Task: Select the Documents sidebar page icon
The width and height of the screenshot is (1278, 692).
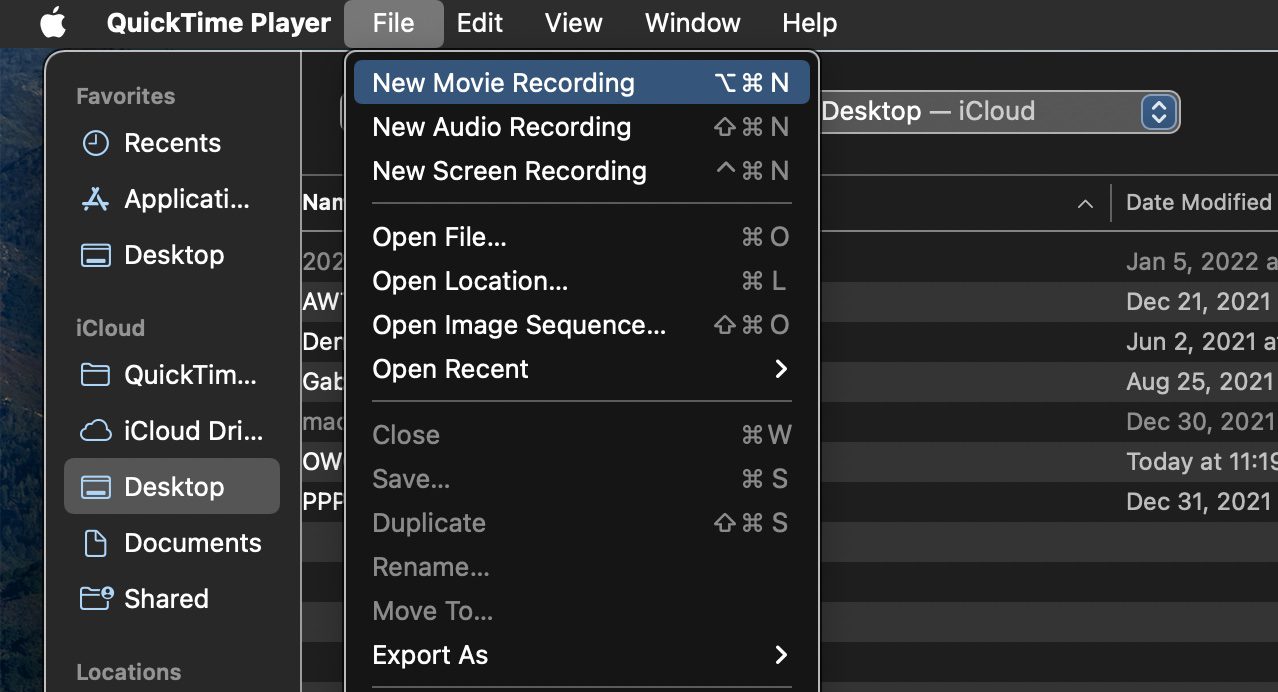Action: pos(95,543)
